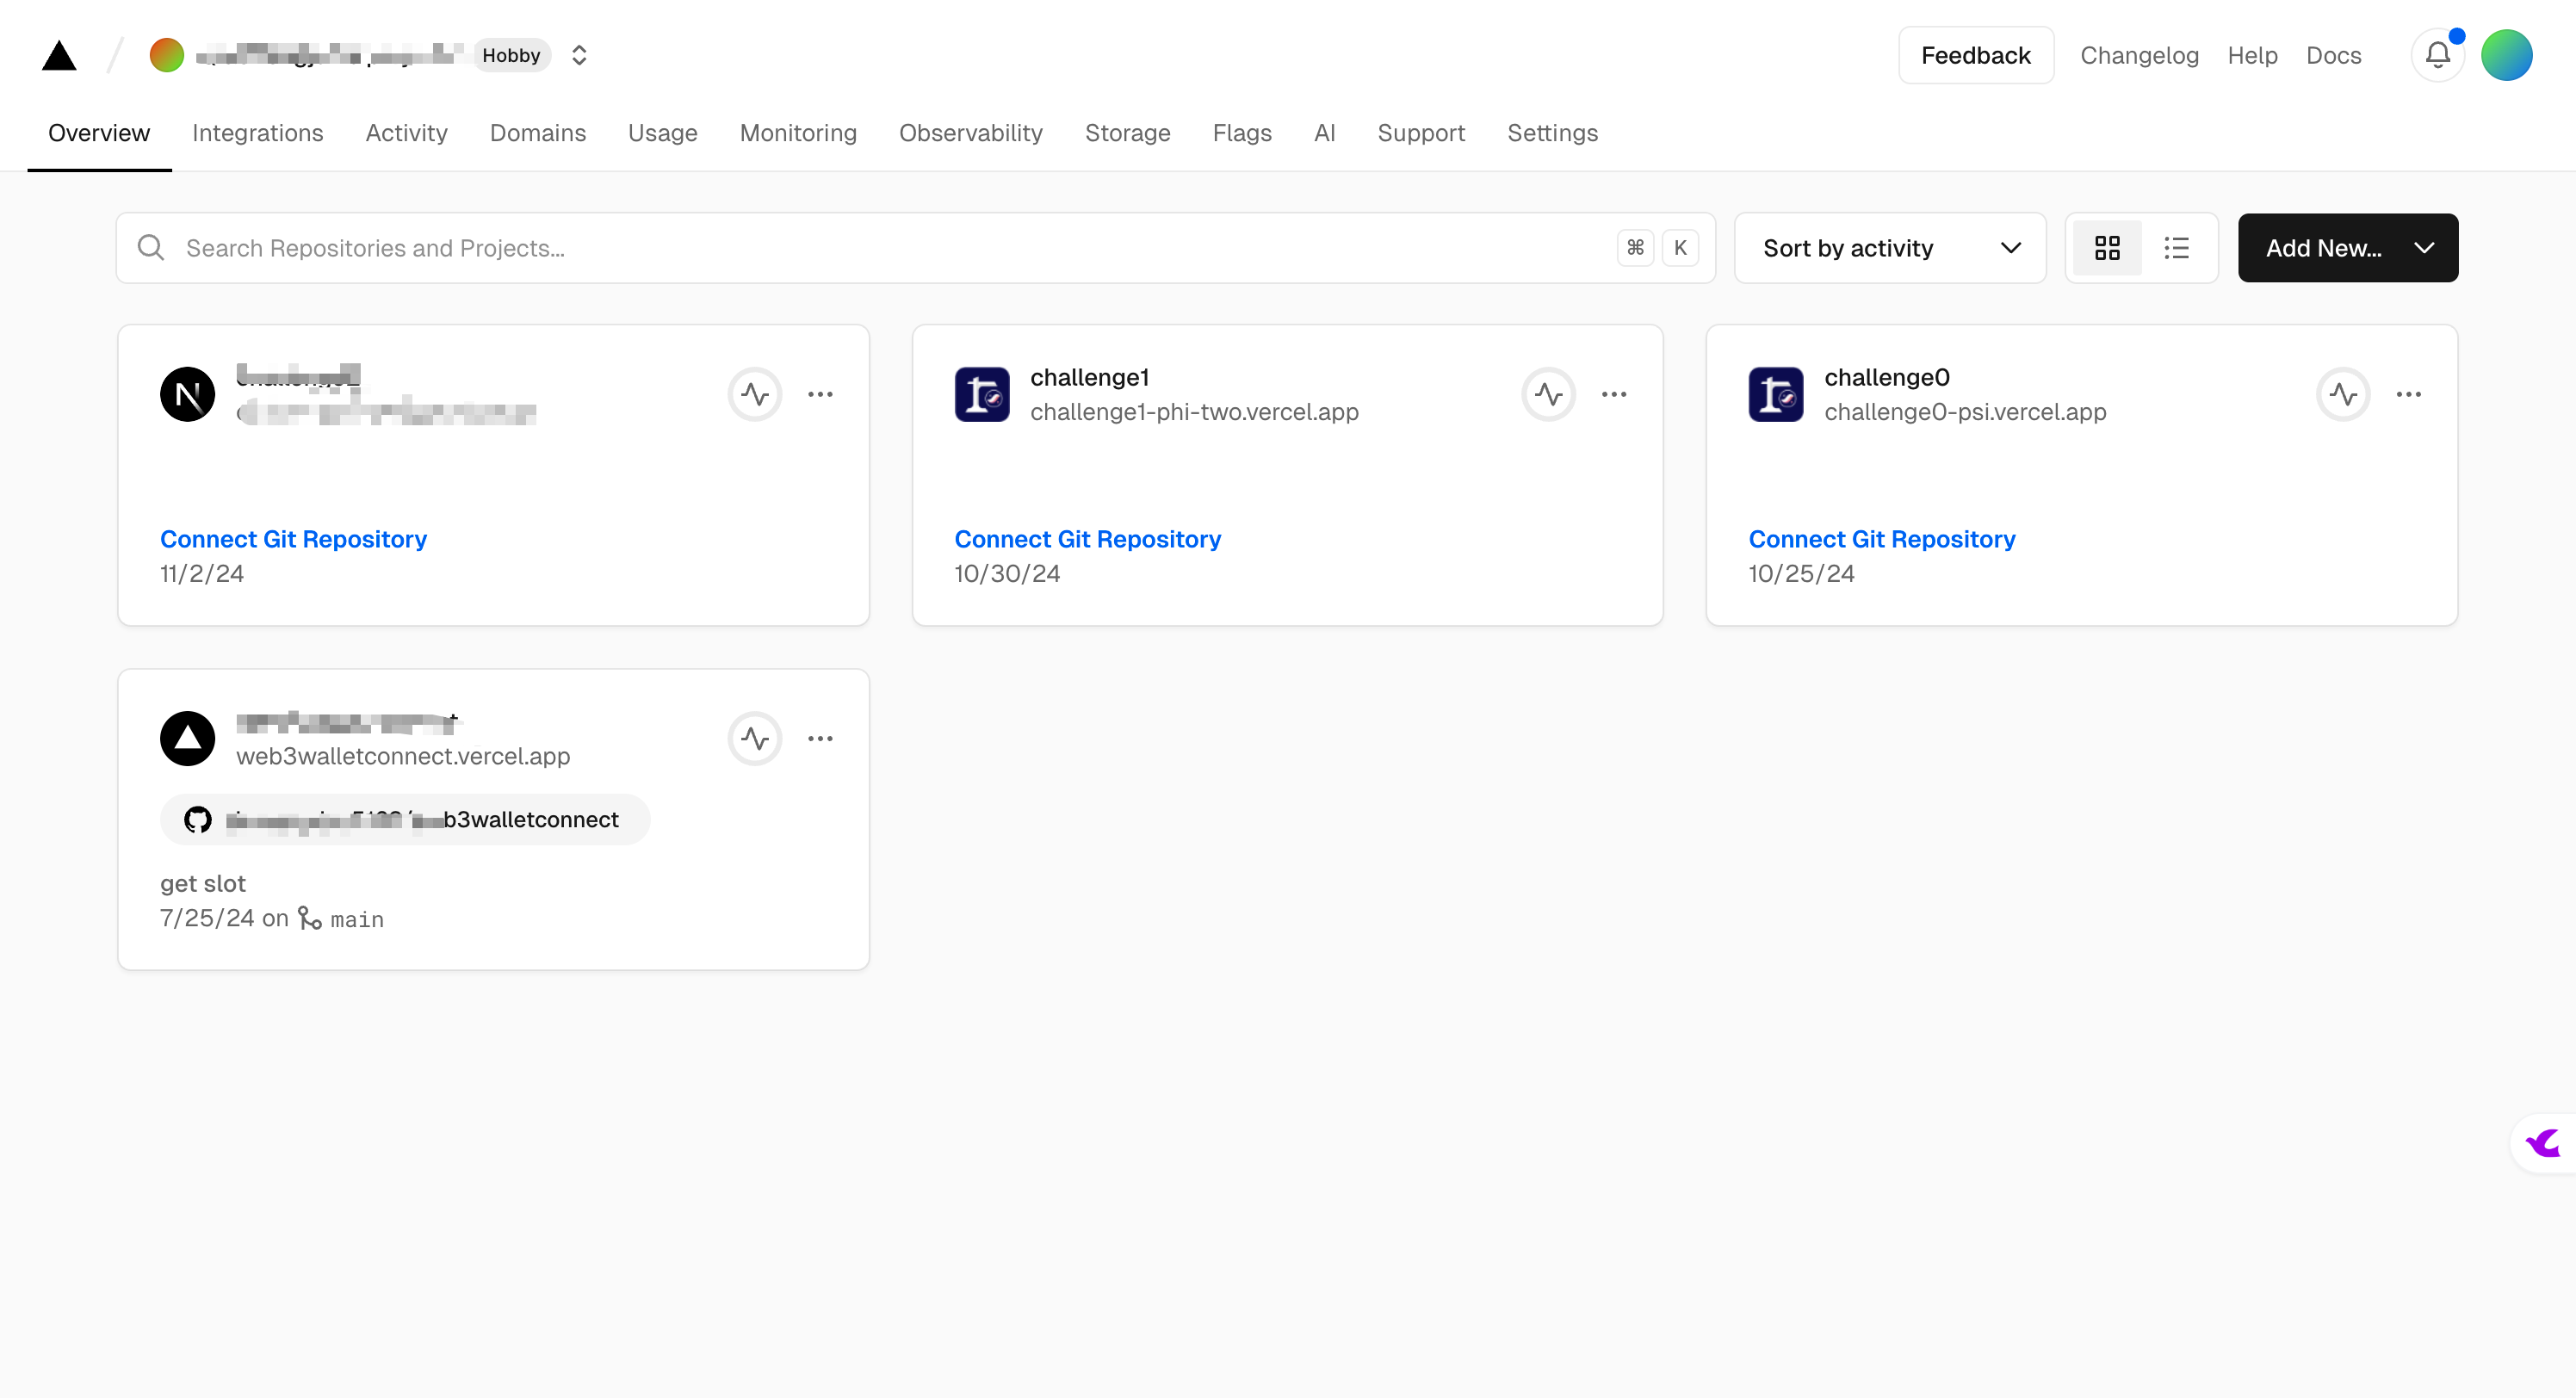Open more options for challenge0
The height and width of the screenshot is (1398, 2576).
click(2408, 394)
